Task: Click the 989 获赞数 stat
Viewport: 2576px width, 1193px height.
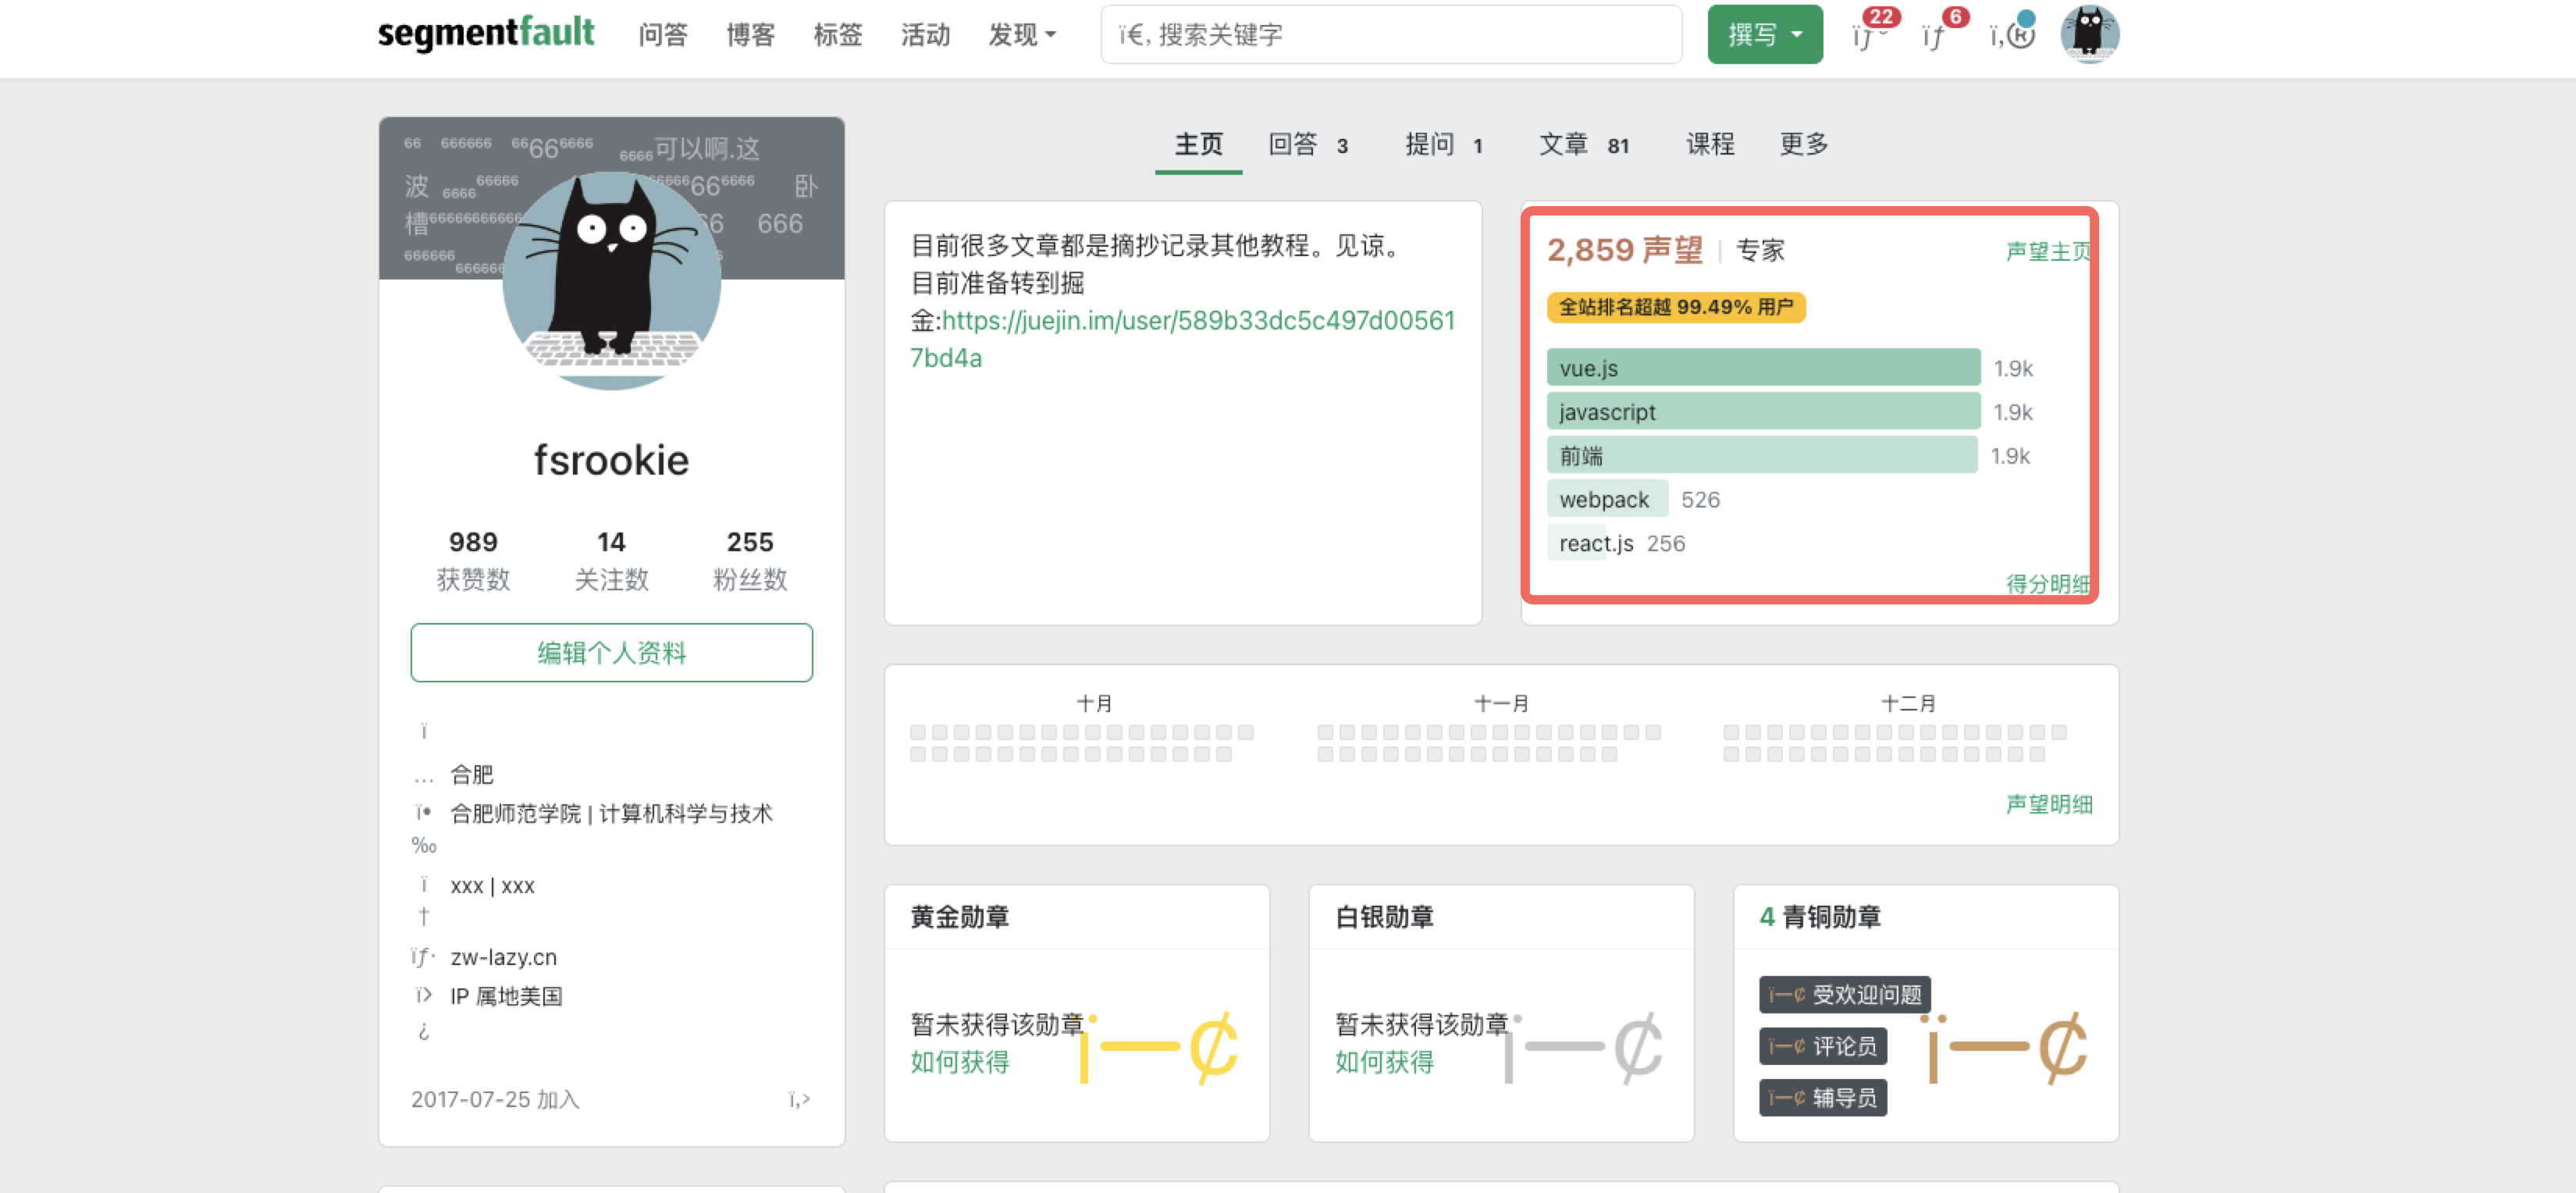Action: [473, 560]
